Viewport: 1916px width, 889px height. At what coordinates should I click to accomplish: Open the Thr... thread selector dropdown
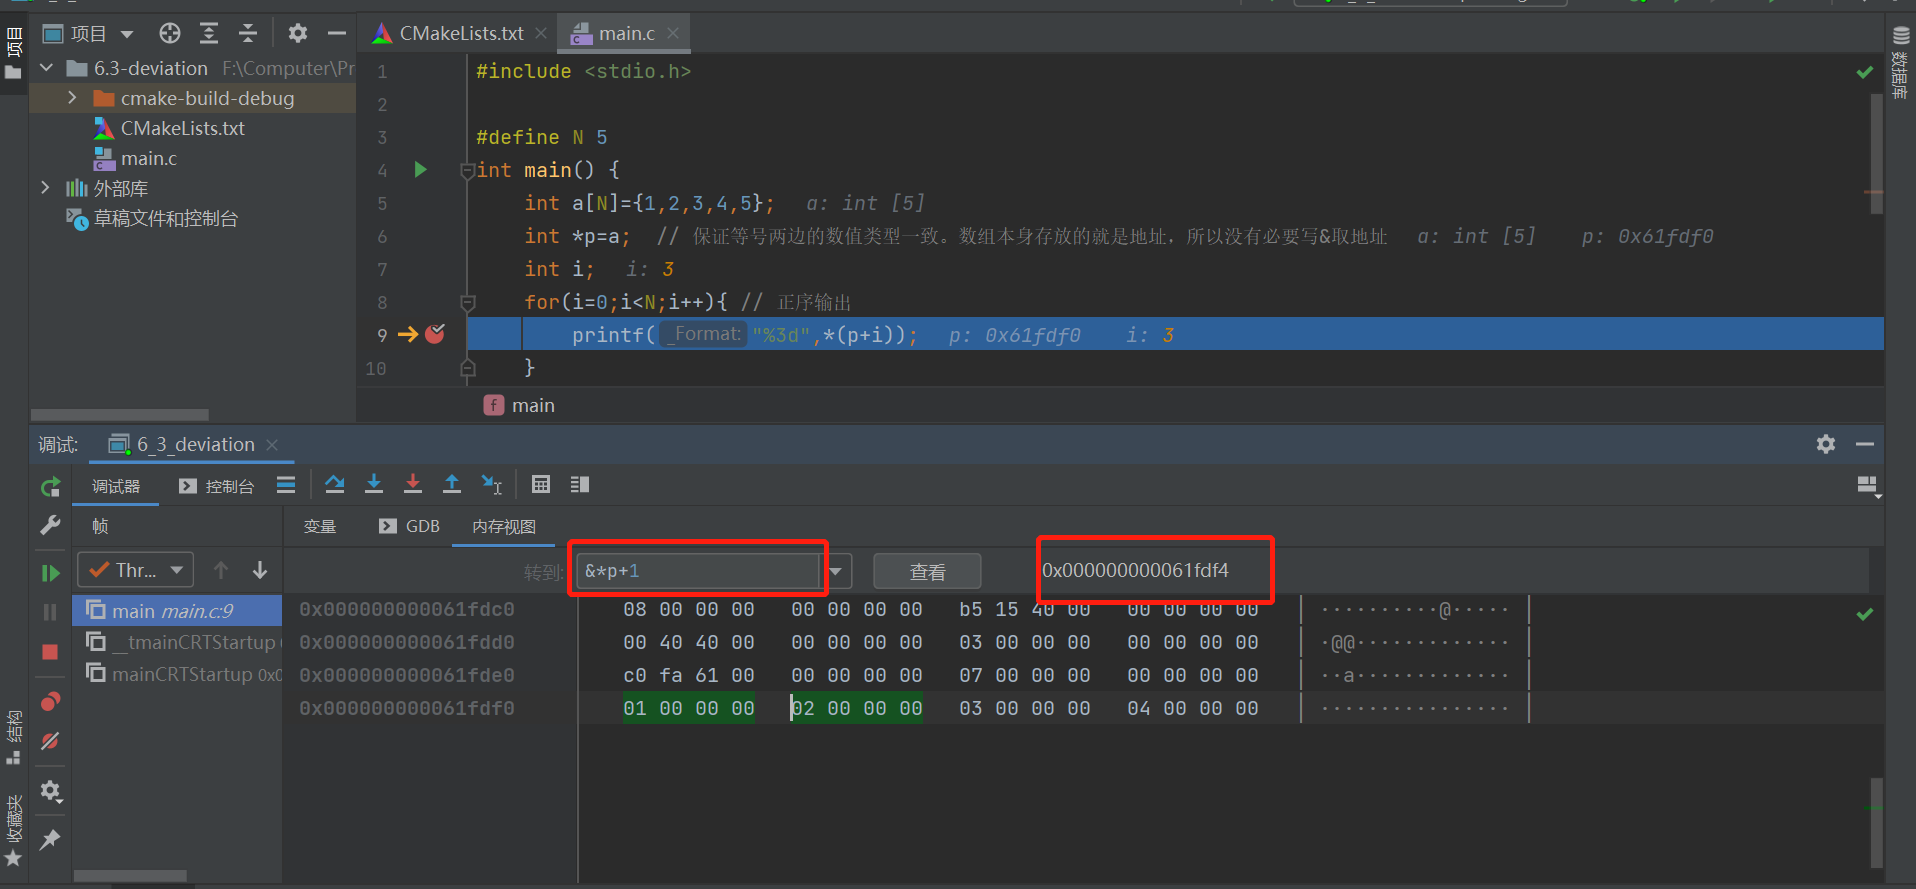coord(136,570)
